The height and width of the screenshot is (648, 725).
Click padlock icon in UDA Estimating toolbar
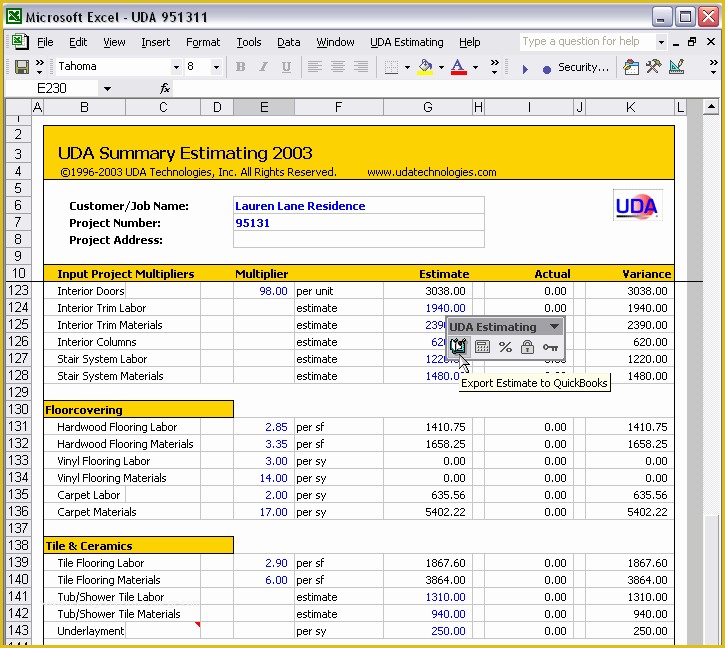[x=527, y=346]
